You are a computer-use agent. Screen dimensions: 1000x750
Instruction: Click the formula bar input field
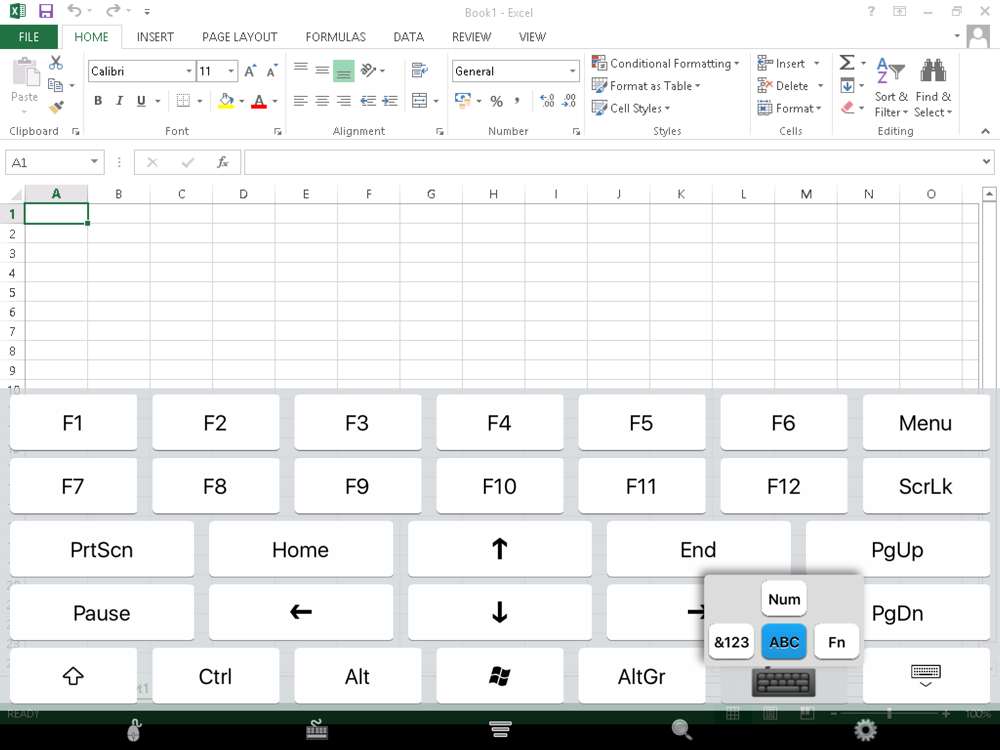(x=612, y=162)
